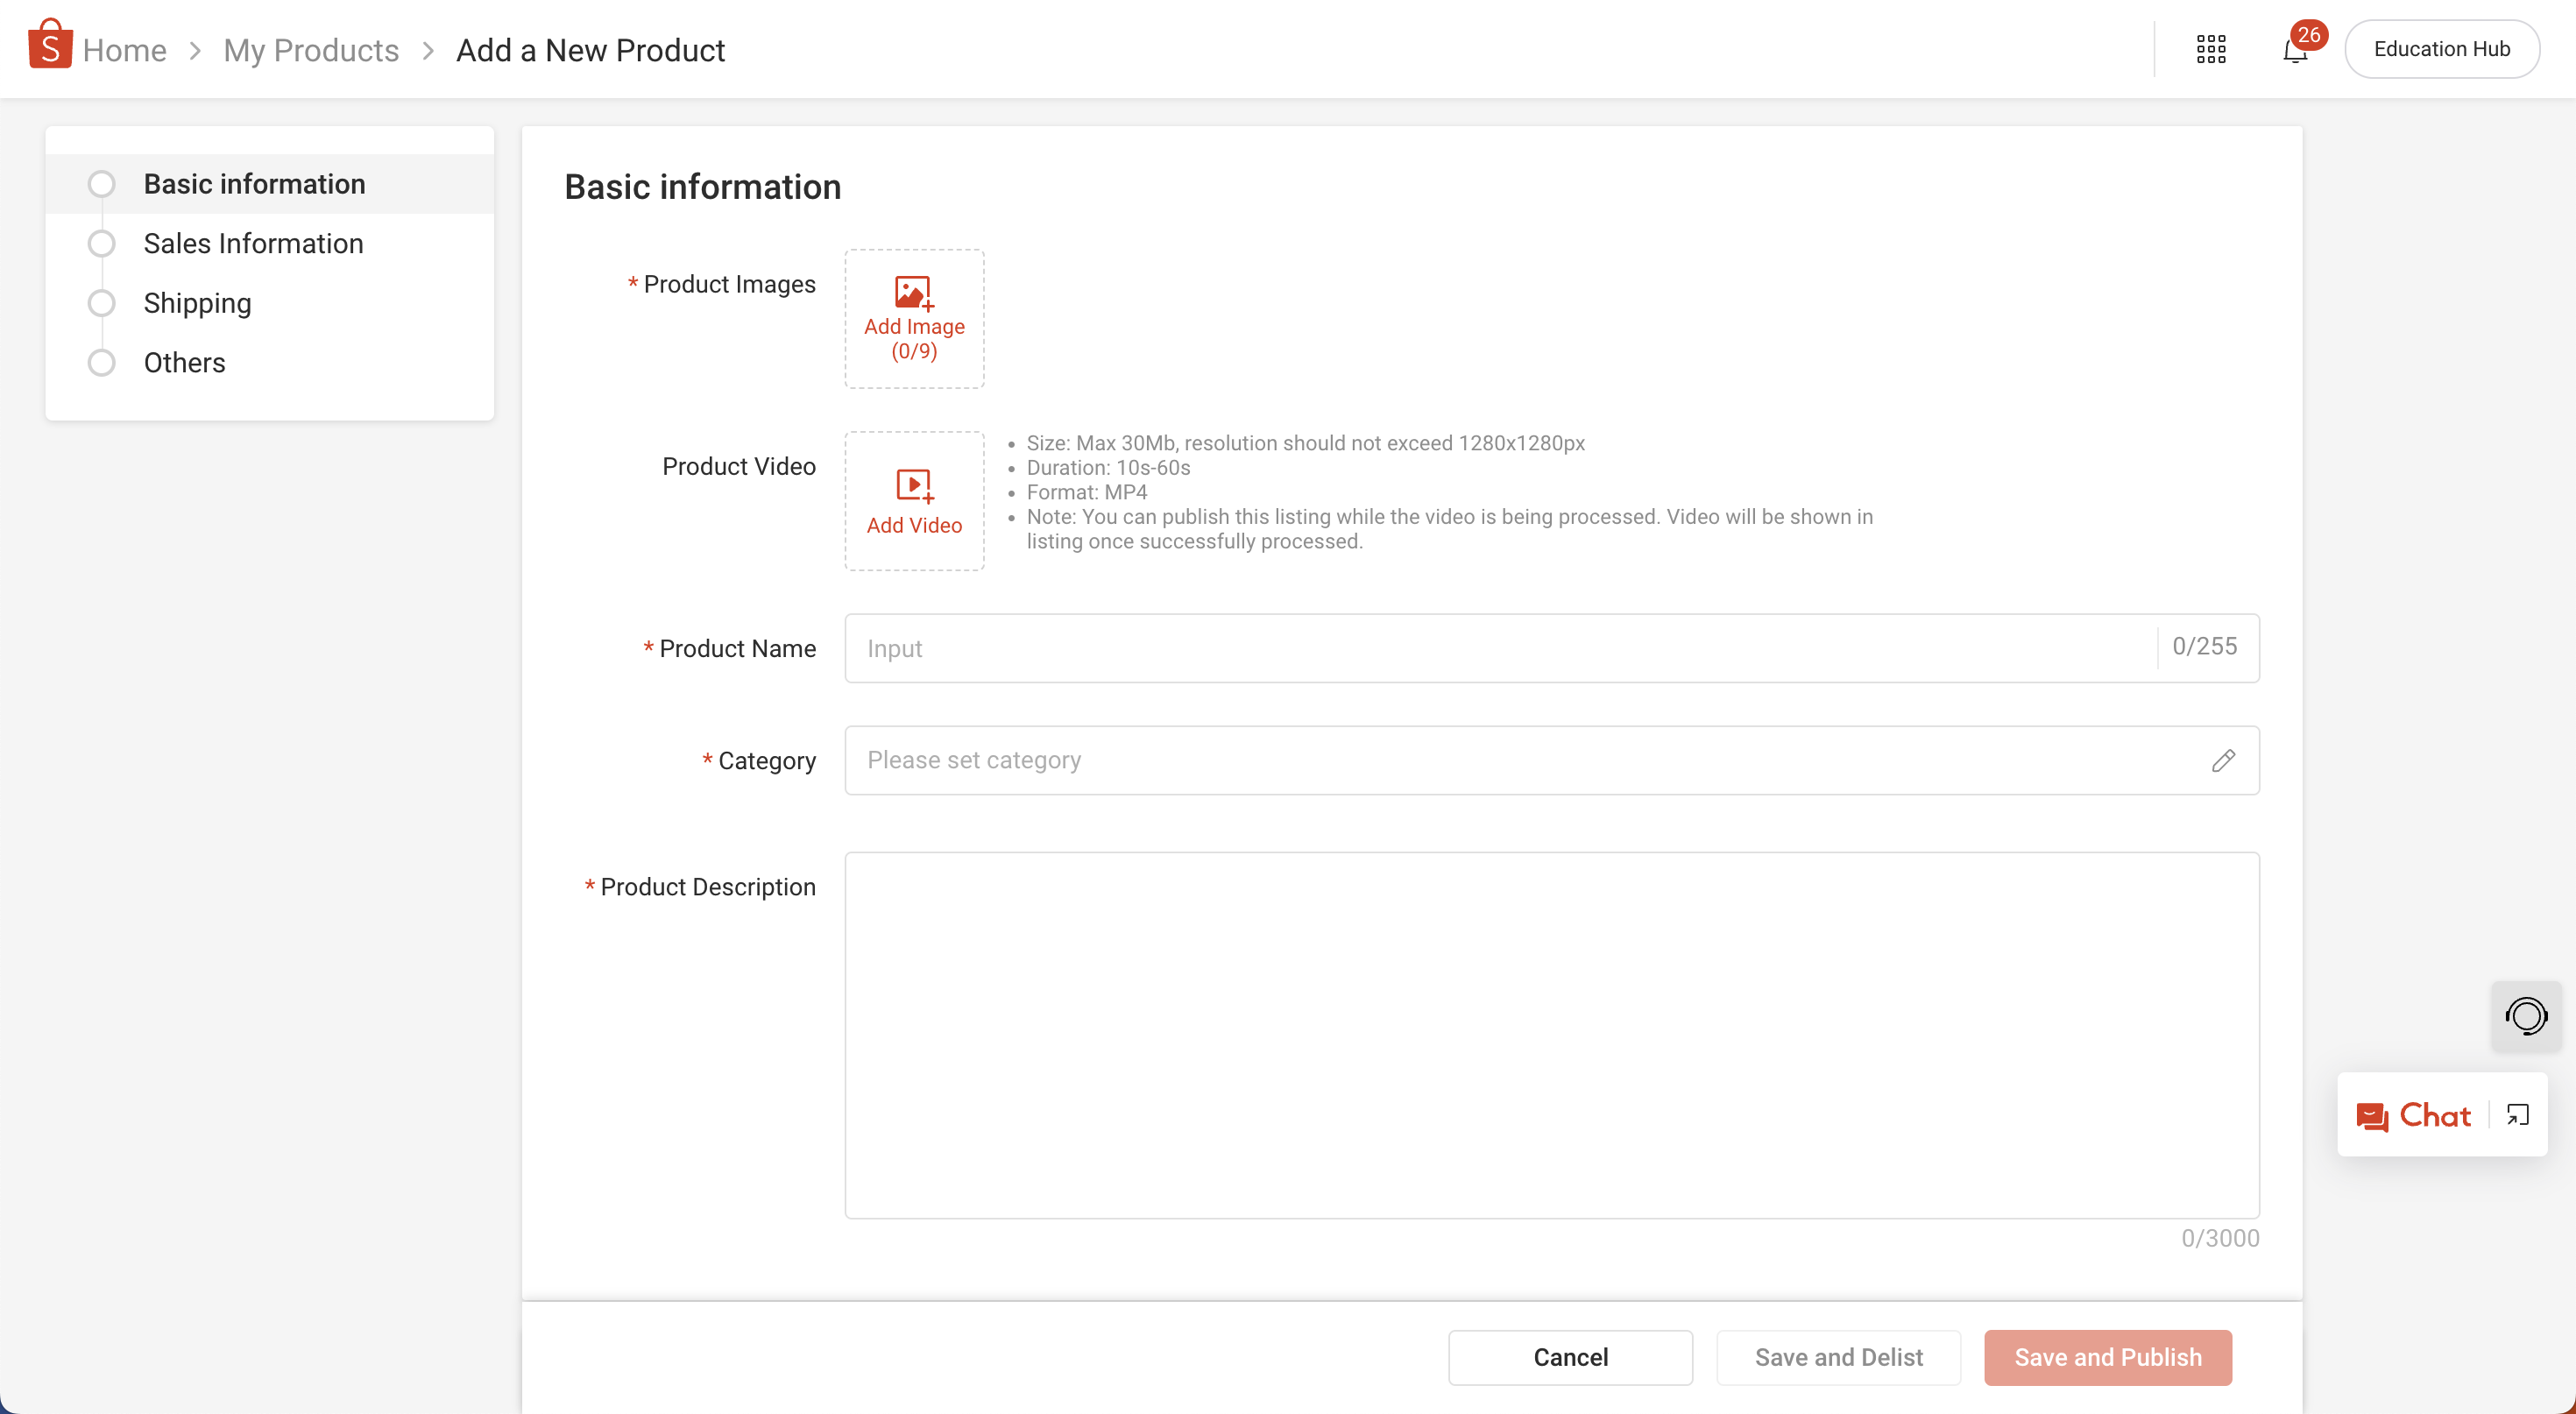Navigate to My Products breadcrumb
The width and height of the screenshot is (2576, 1414).
[310, 50]
